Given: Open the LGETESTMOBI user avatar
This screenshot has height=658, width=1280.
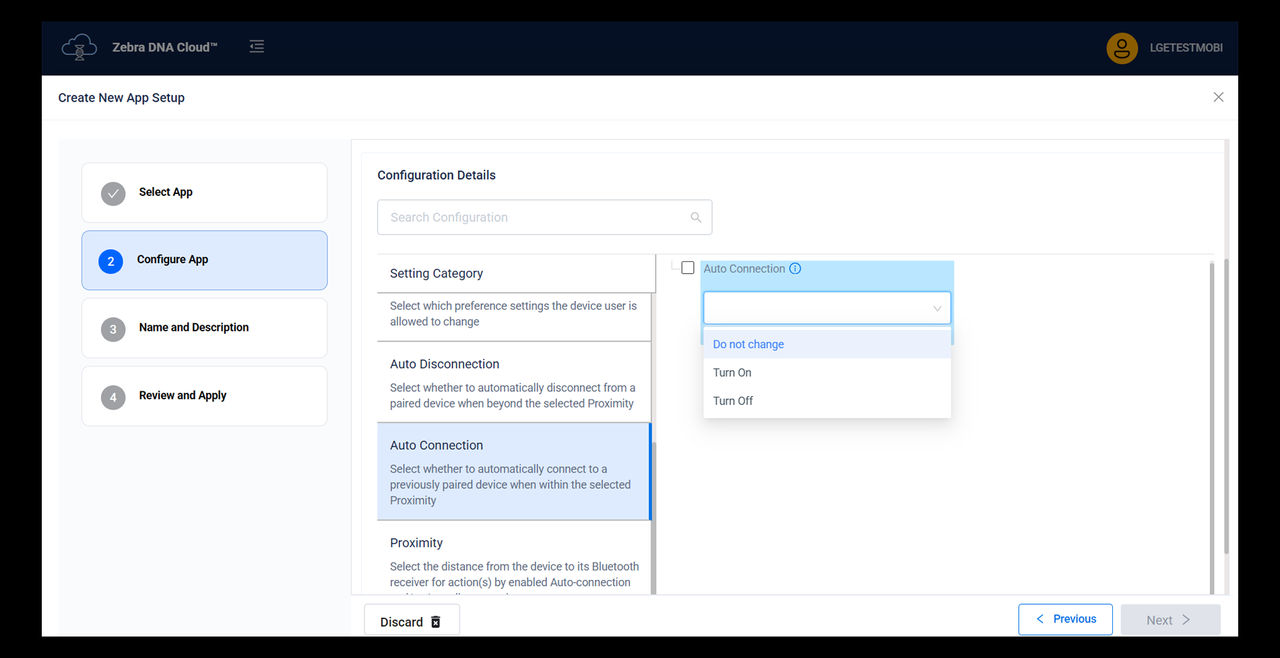Looking at the screenshot, I should click(x=1121, y=47).
